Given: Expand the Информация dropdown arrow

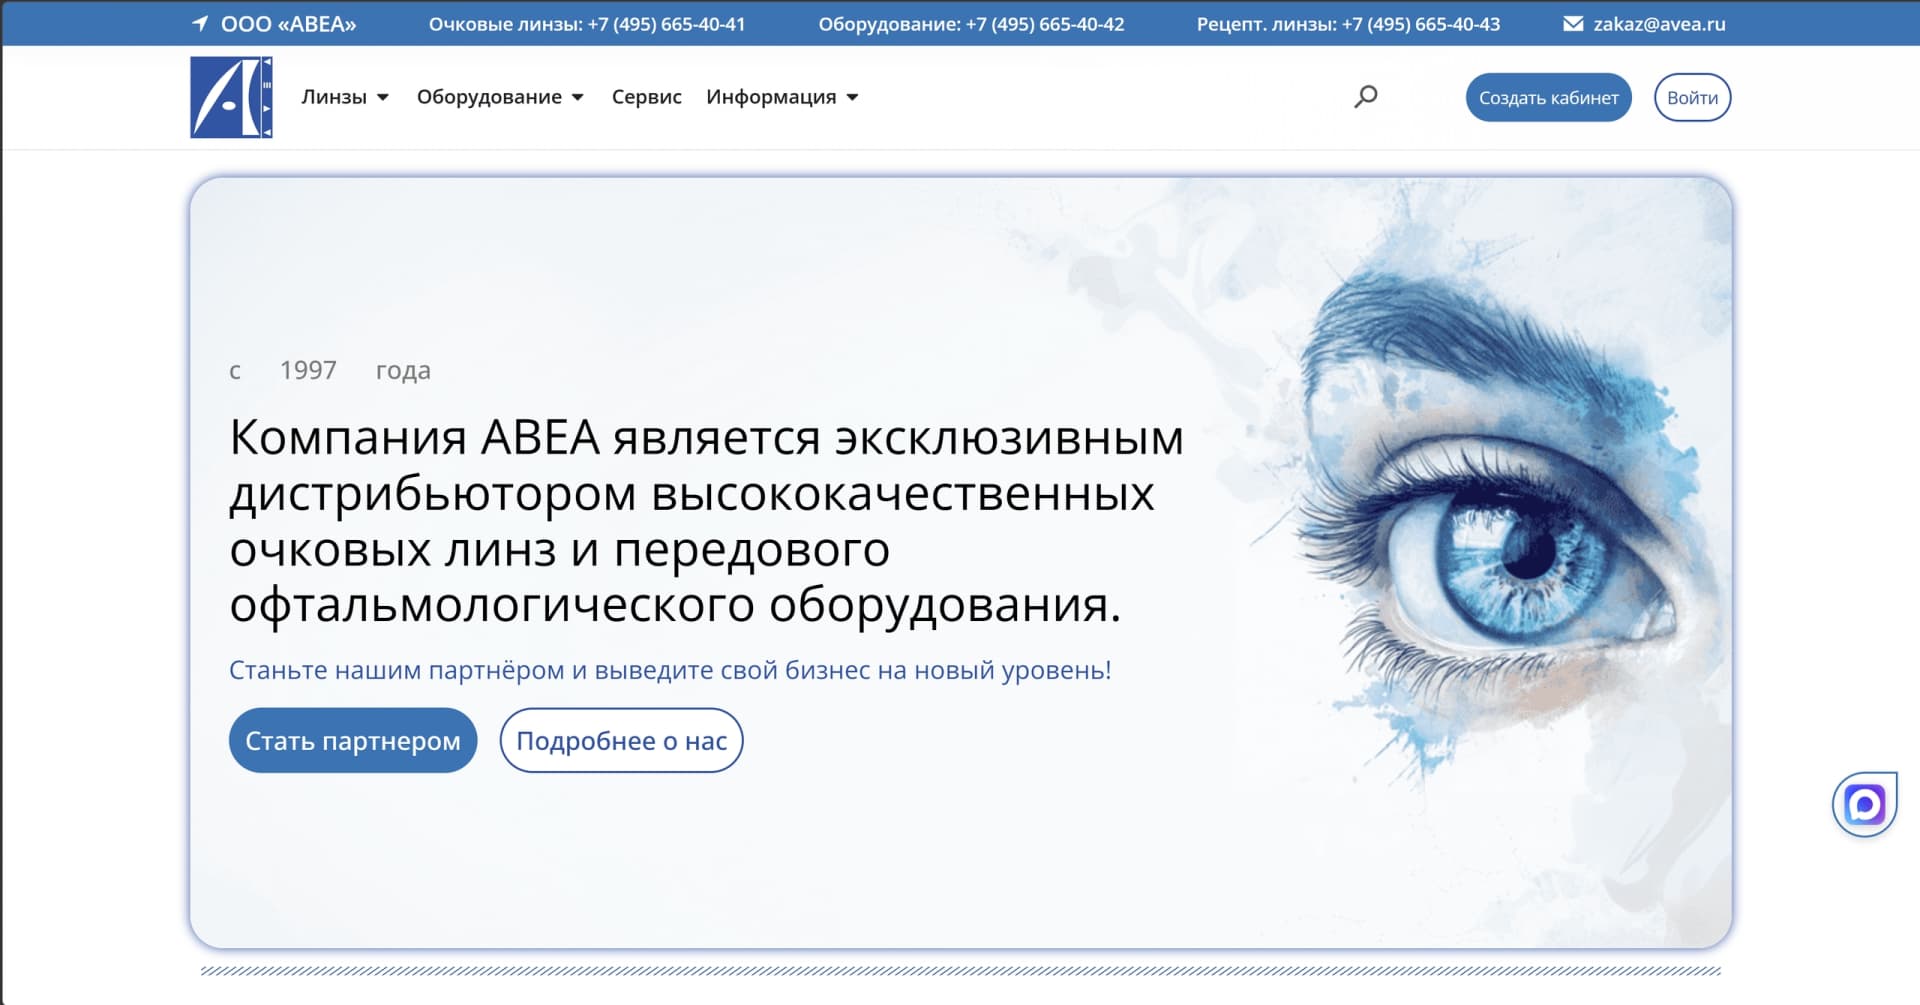Looking at the screenshot, I should coord(852,97).
